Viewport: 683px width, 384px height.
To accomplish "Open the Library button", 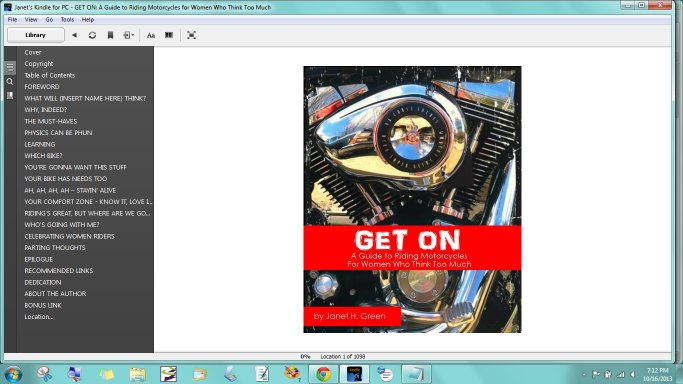I will tap(36, 35).
